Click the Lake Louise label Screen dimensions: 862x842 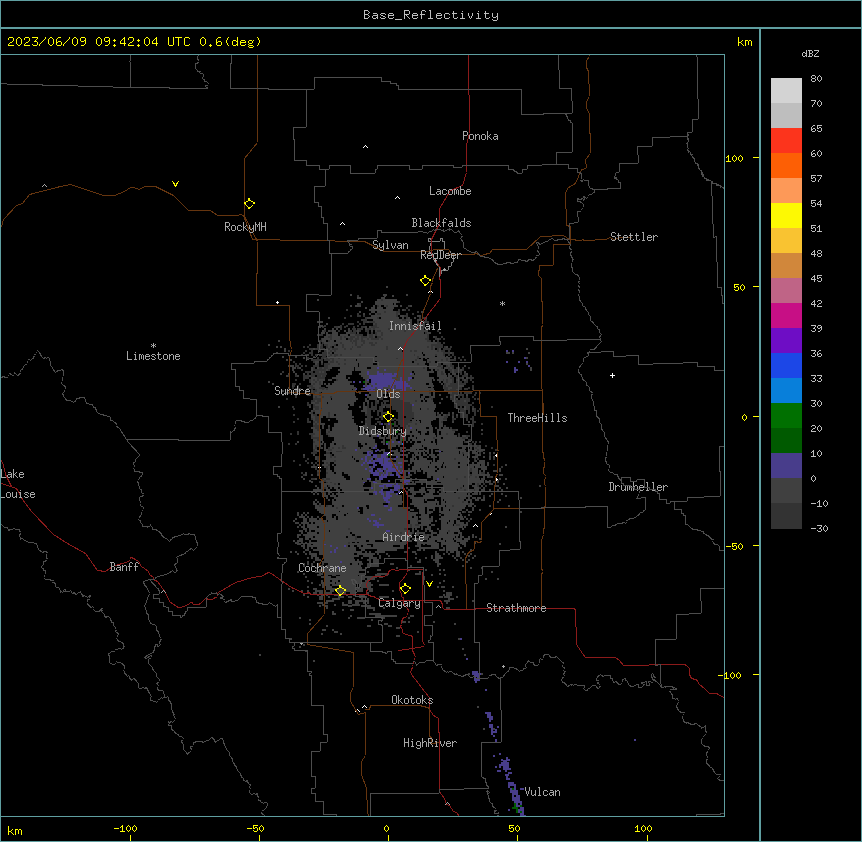pos(18,484)
